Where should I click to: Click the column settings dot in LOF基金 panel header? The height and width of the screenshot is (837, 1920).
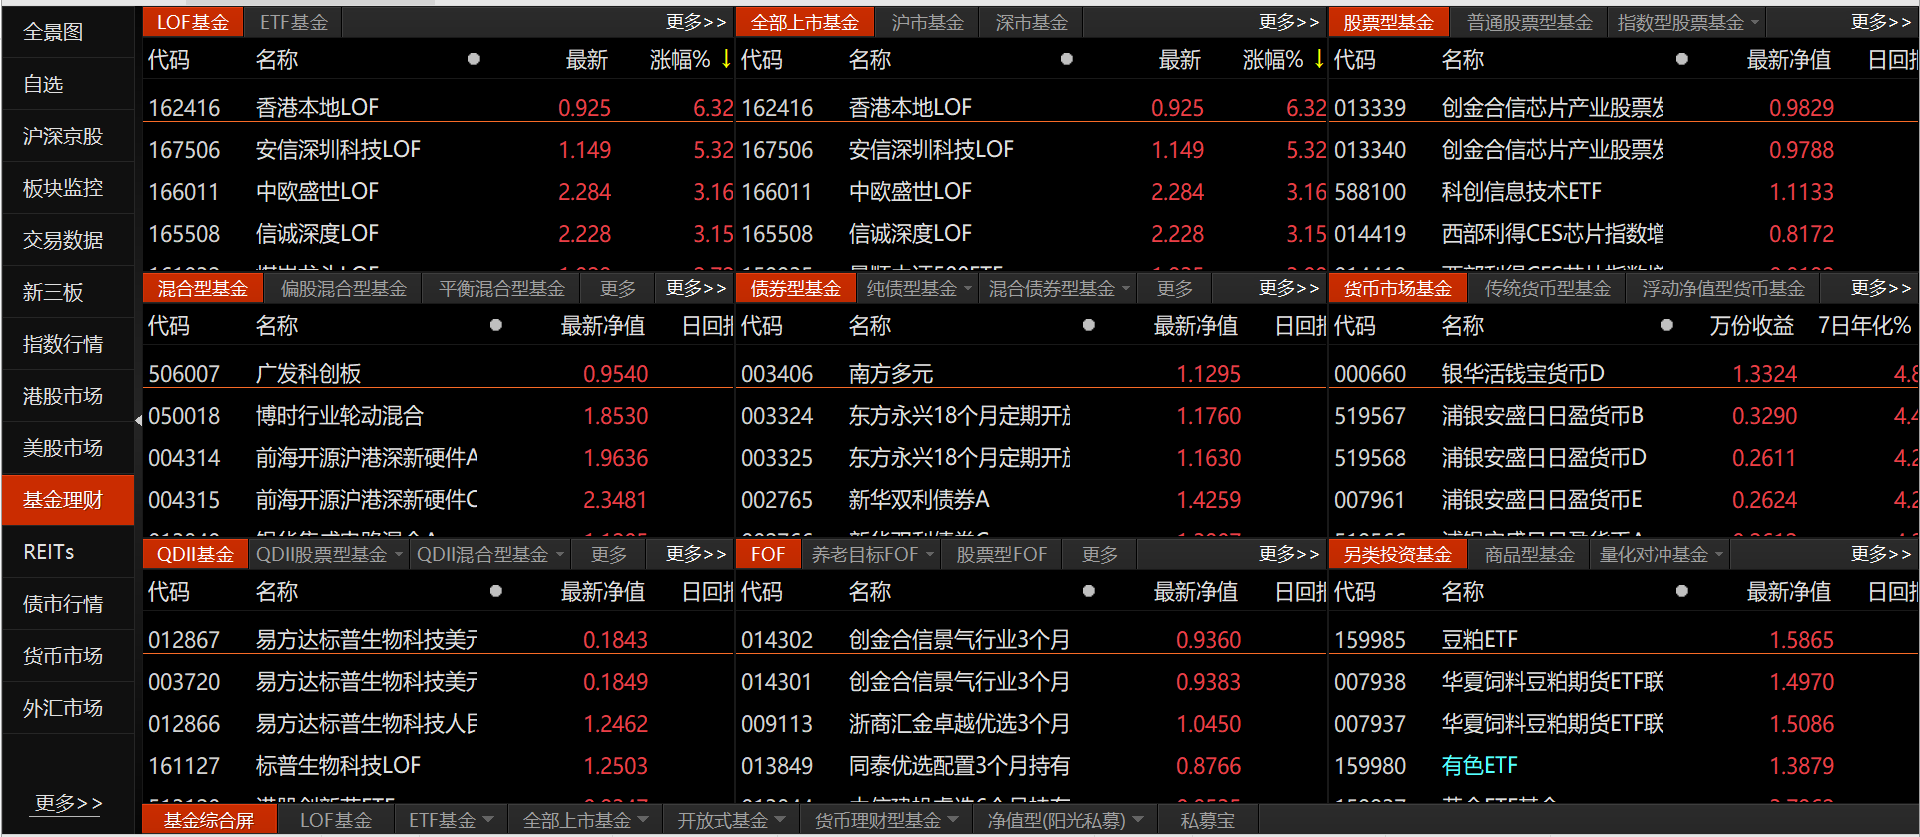click(x=474, y=59)
